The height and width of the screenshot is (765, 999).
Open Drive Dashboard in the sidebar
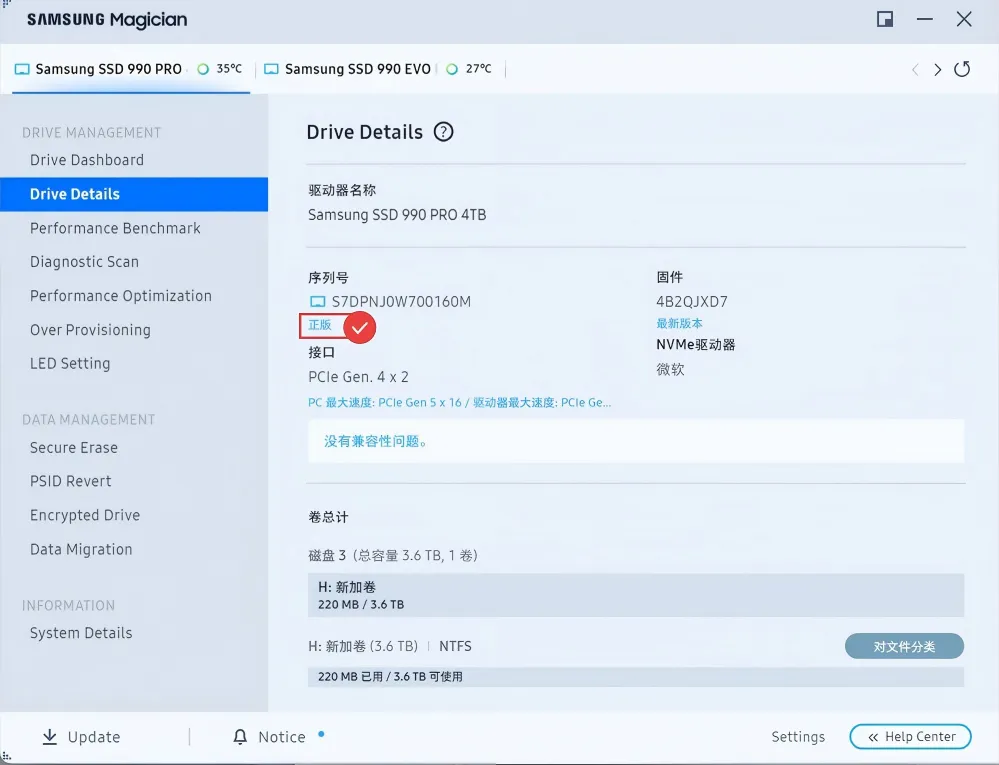(87, 160)
